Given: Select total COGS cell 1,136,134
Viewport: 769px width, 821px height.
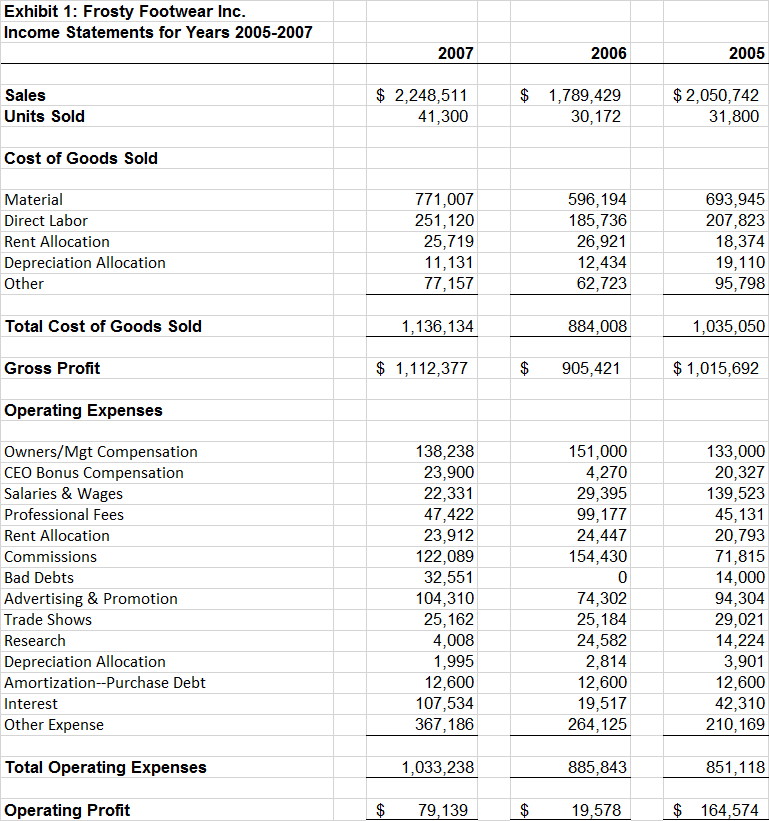Looking at the screenshot, I should tap(437, 327).
